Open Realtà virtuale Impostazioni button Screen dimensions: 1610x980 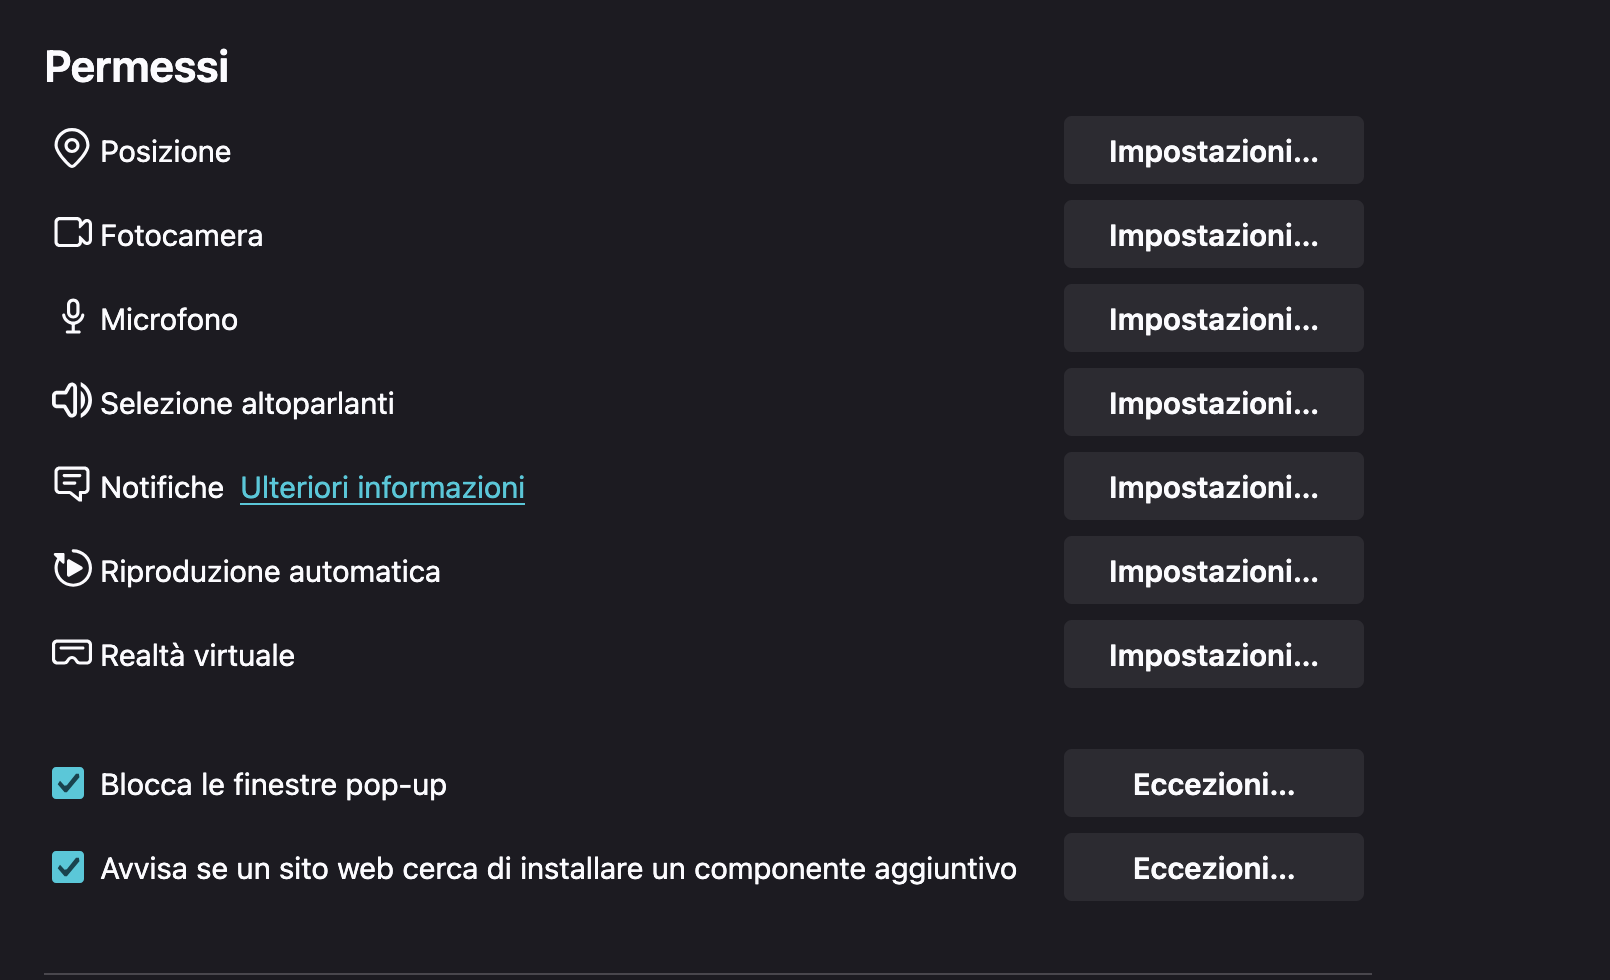1213,655
